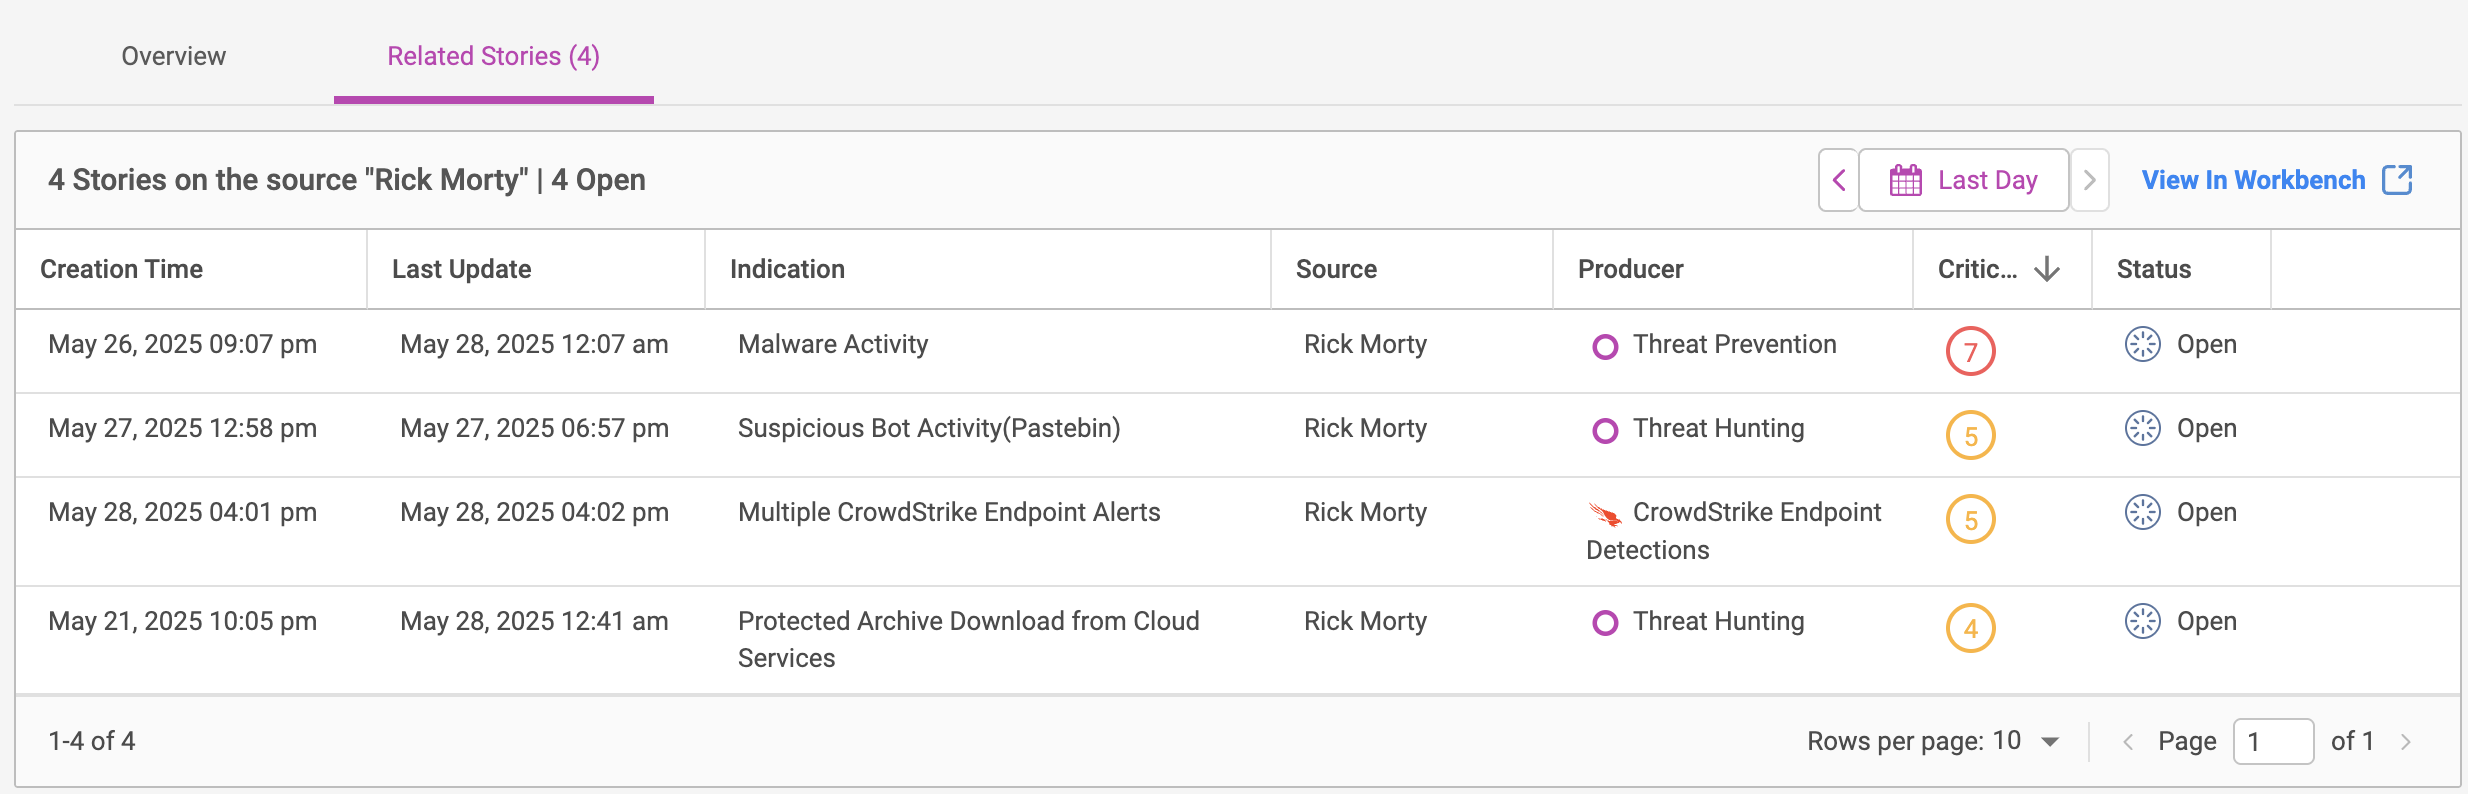Image resolution: width=2468 pixels, height=794 pixels.
Task: Click the sort arrow on Criticality column
Action: (x=2047, y=269)
